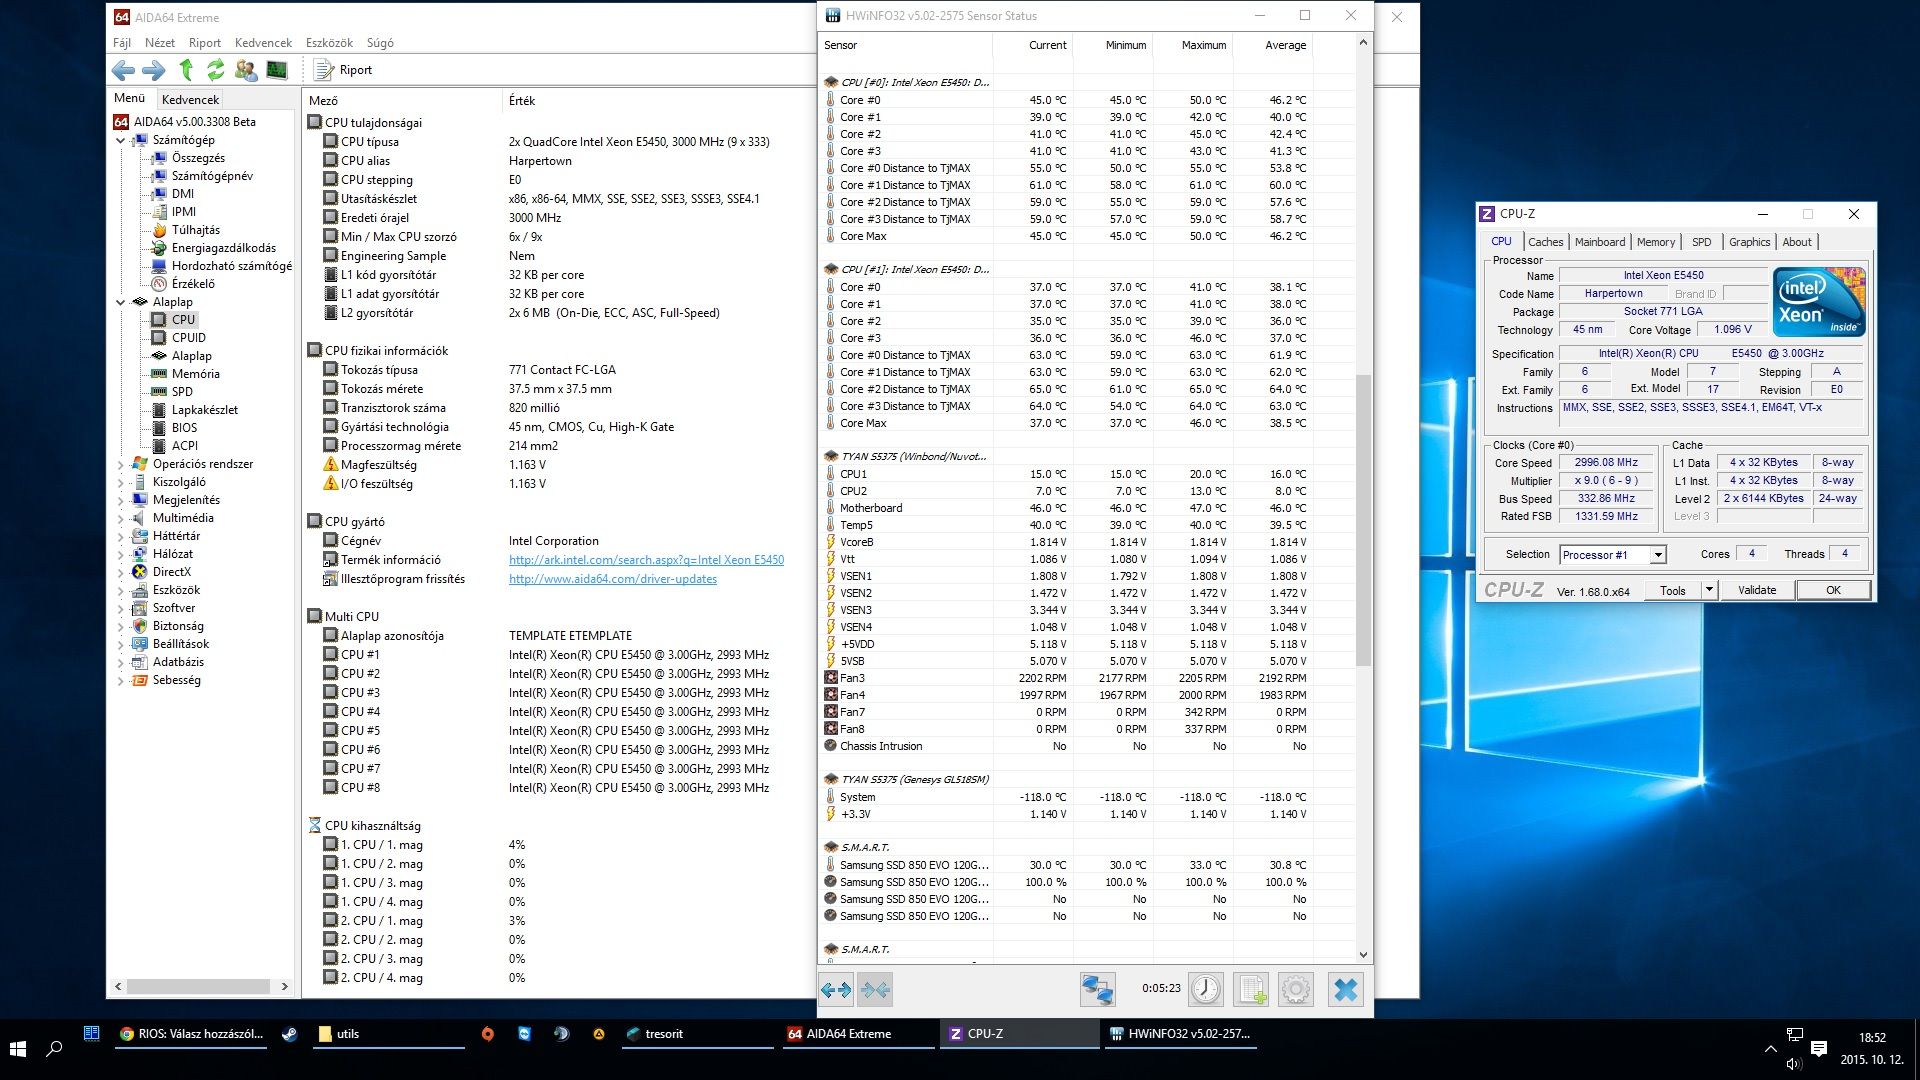Viewport: 1920px width, 1080px height.
Task: Click AIDA64 tree horizontal scrollbar thumb
Action: (x=198, y=987)
